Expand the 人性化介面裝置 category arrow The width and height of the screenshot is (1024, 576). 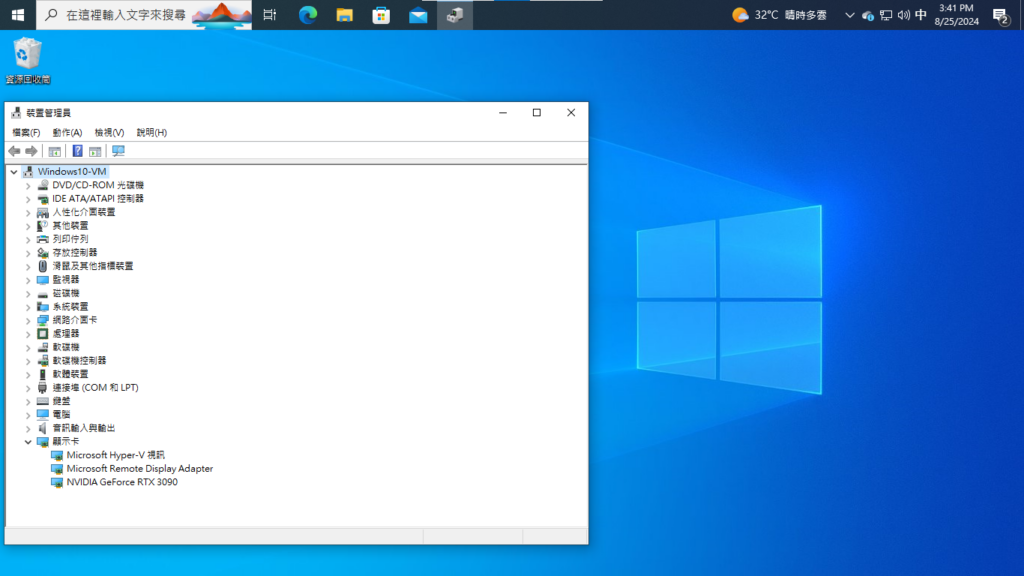[x=28, y=212]
